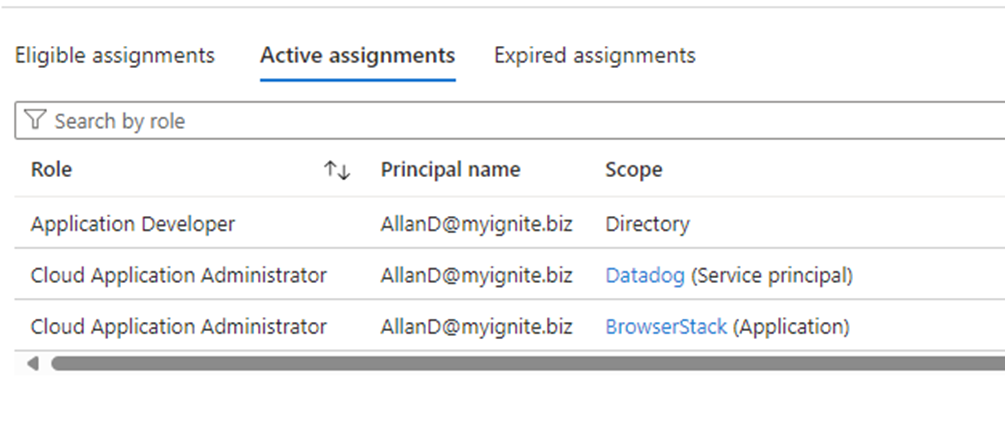Select Cloud Application Administrator row for BrowserStack
Screen dimensions: 1005x430
[178, 327]
